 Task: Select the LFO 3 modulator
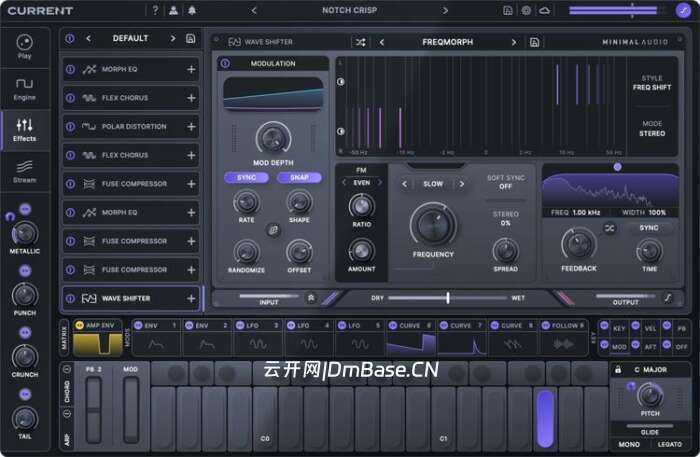coord(258,338)
